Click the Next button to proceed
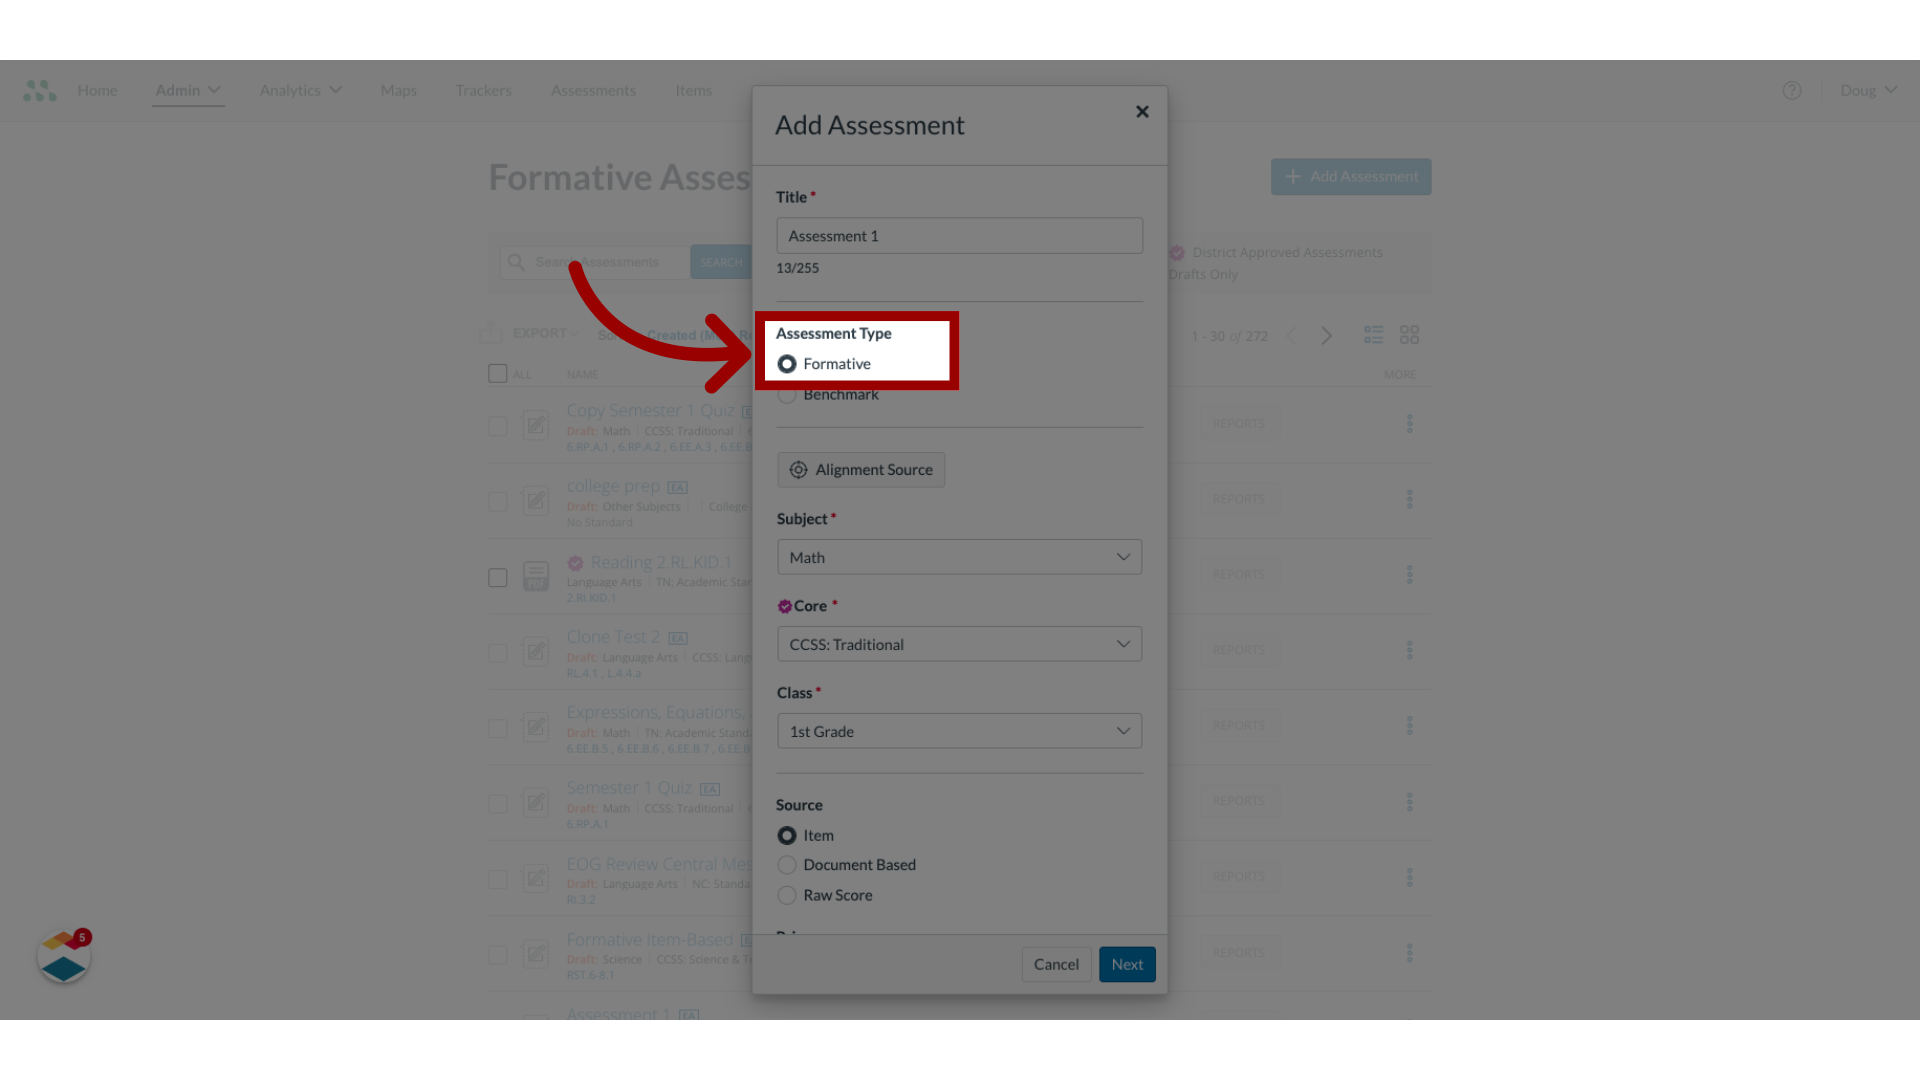 coord(1126,964)
